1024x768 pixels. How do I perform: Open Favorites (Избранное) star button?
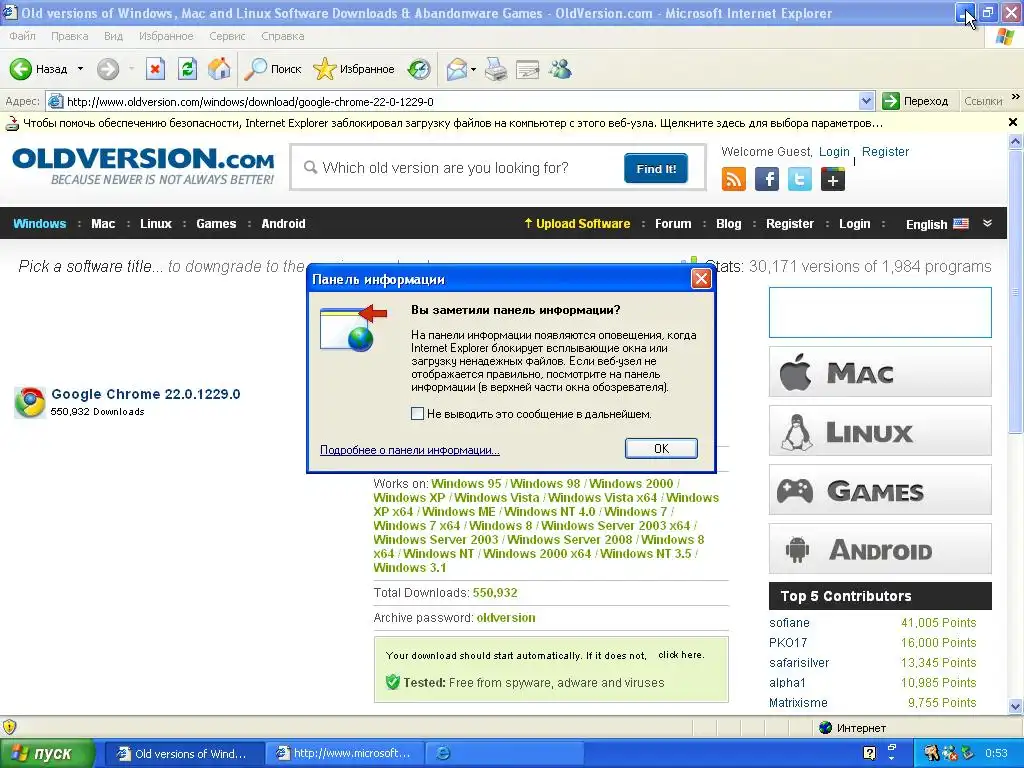[x=353, y=69]
